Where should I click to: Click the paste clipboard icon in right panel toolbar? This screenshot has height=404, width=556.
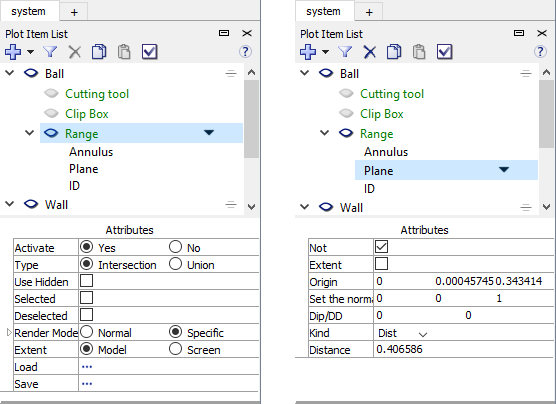419,52
